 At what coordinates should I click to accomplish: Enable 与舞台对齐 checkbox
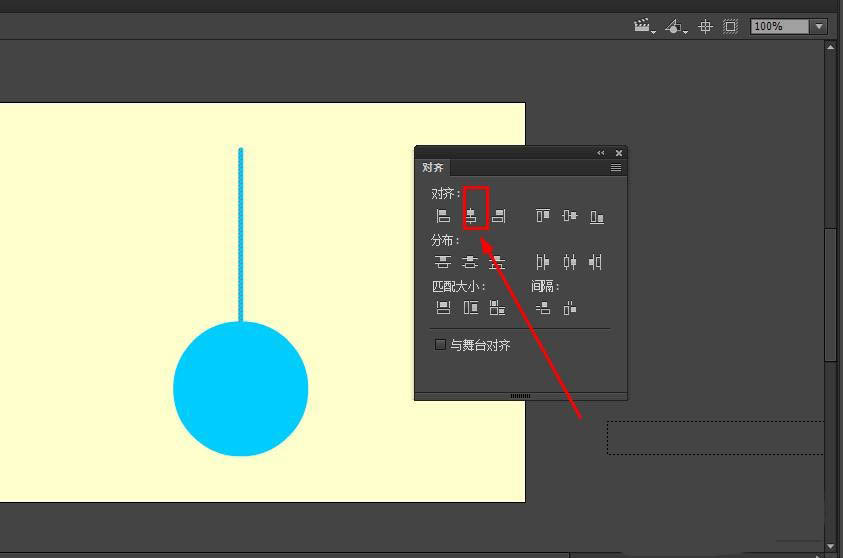tap(440, 345)
